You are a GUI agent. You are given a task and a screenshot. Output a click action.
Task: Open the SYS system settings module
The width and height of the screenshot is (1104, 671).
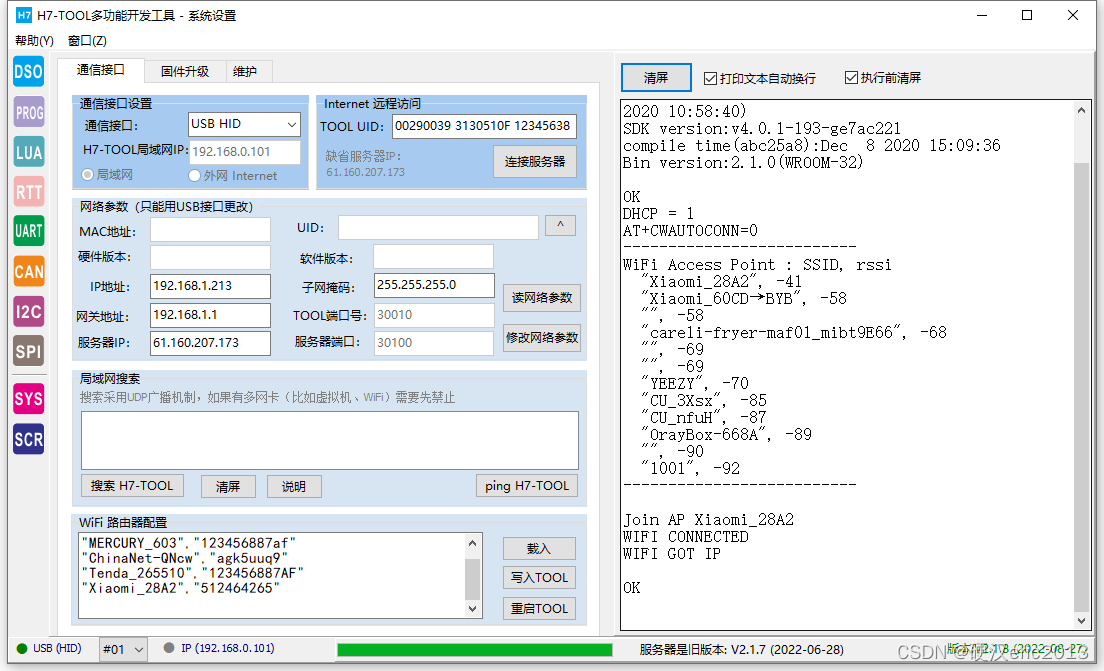click(28, 399)
